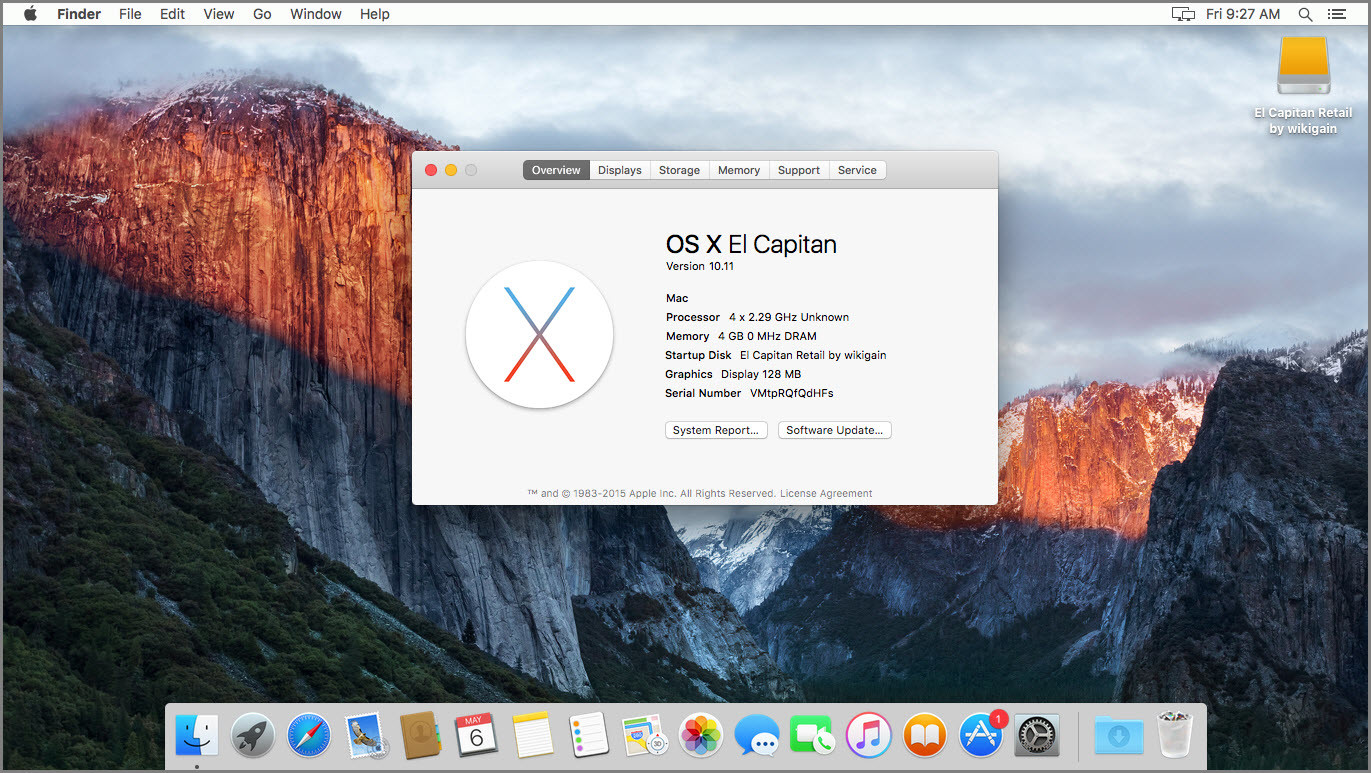Open Downloads folder in Dock
Viewport: 1371px width, 773px height.
point(1119,736)
